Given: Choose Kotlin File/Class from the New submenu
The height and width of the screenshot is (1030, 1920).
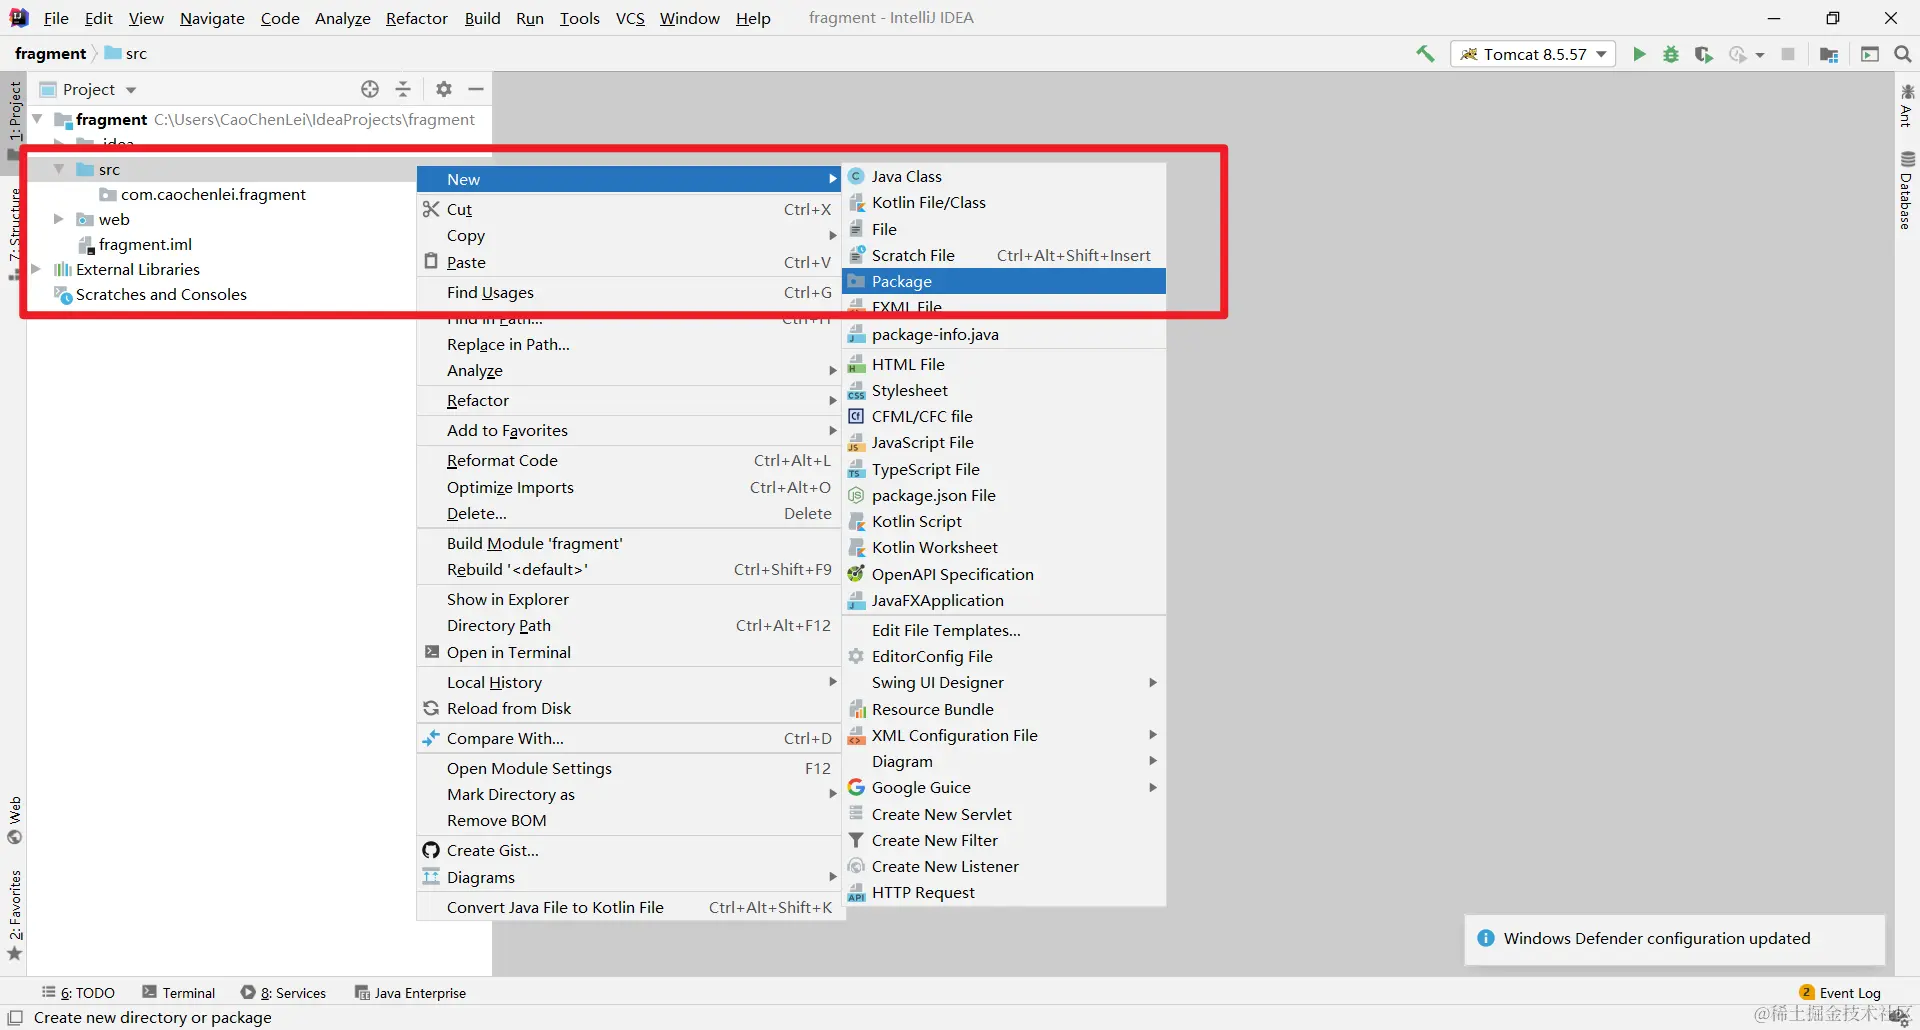Looking at the screenshot, I should [x=1004, y=202].
